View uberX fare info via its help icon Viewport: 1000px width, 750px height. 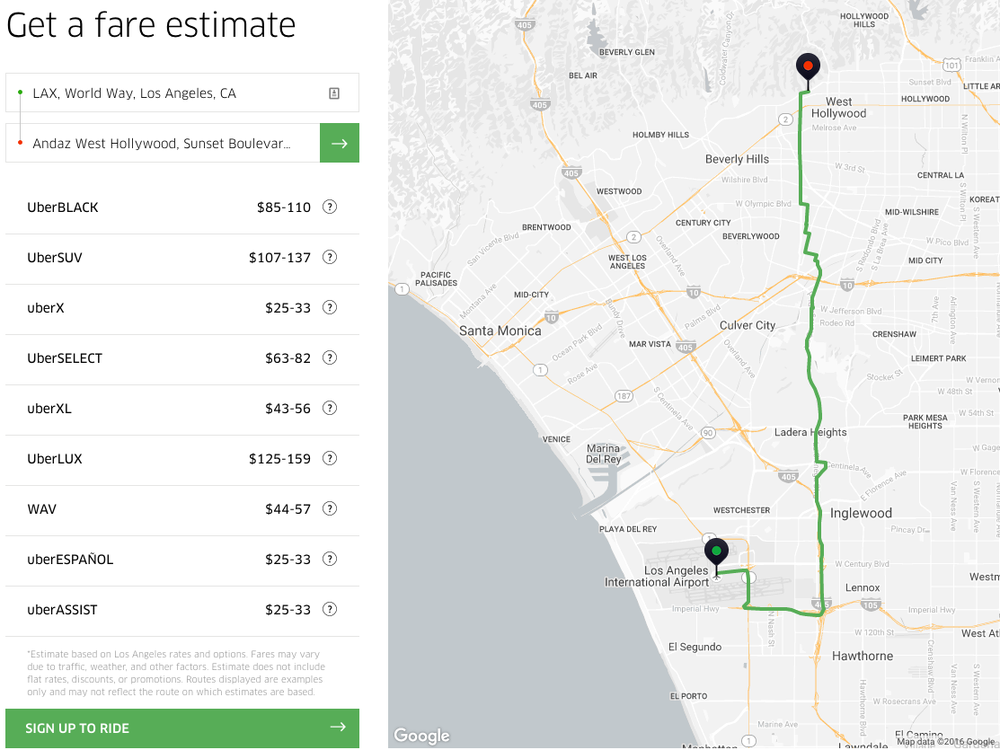pyautogui.click(x=330, y=308)
